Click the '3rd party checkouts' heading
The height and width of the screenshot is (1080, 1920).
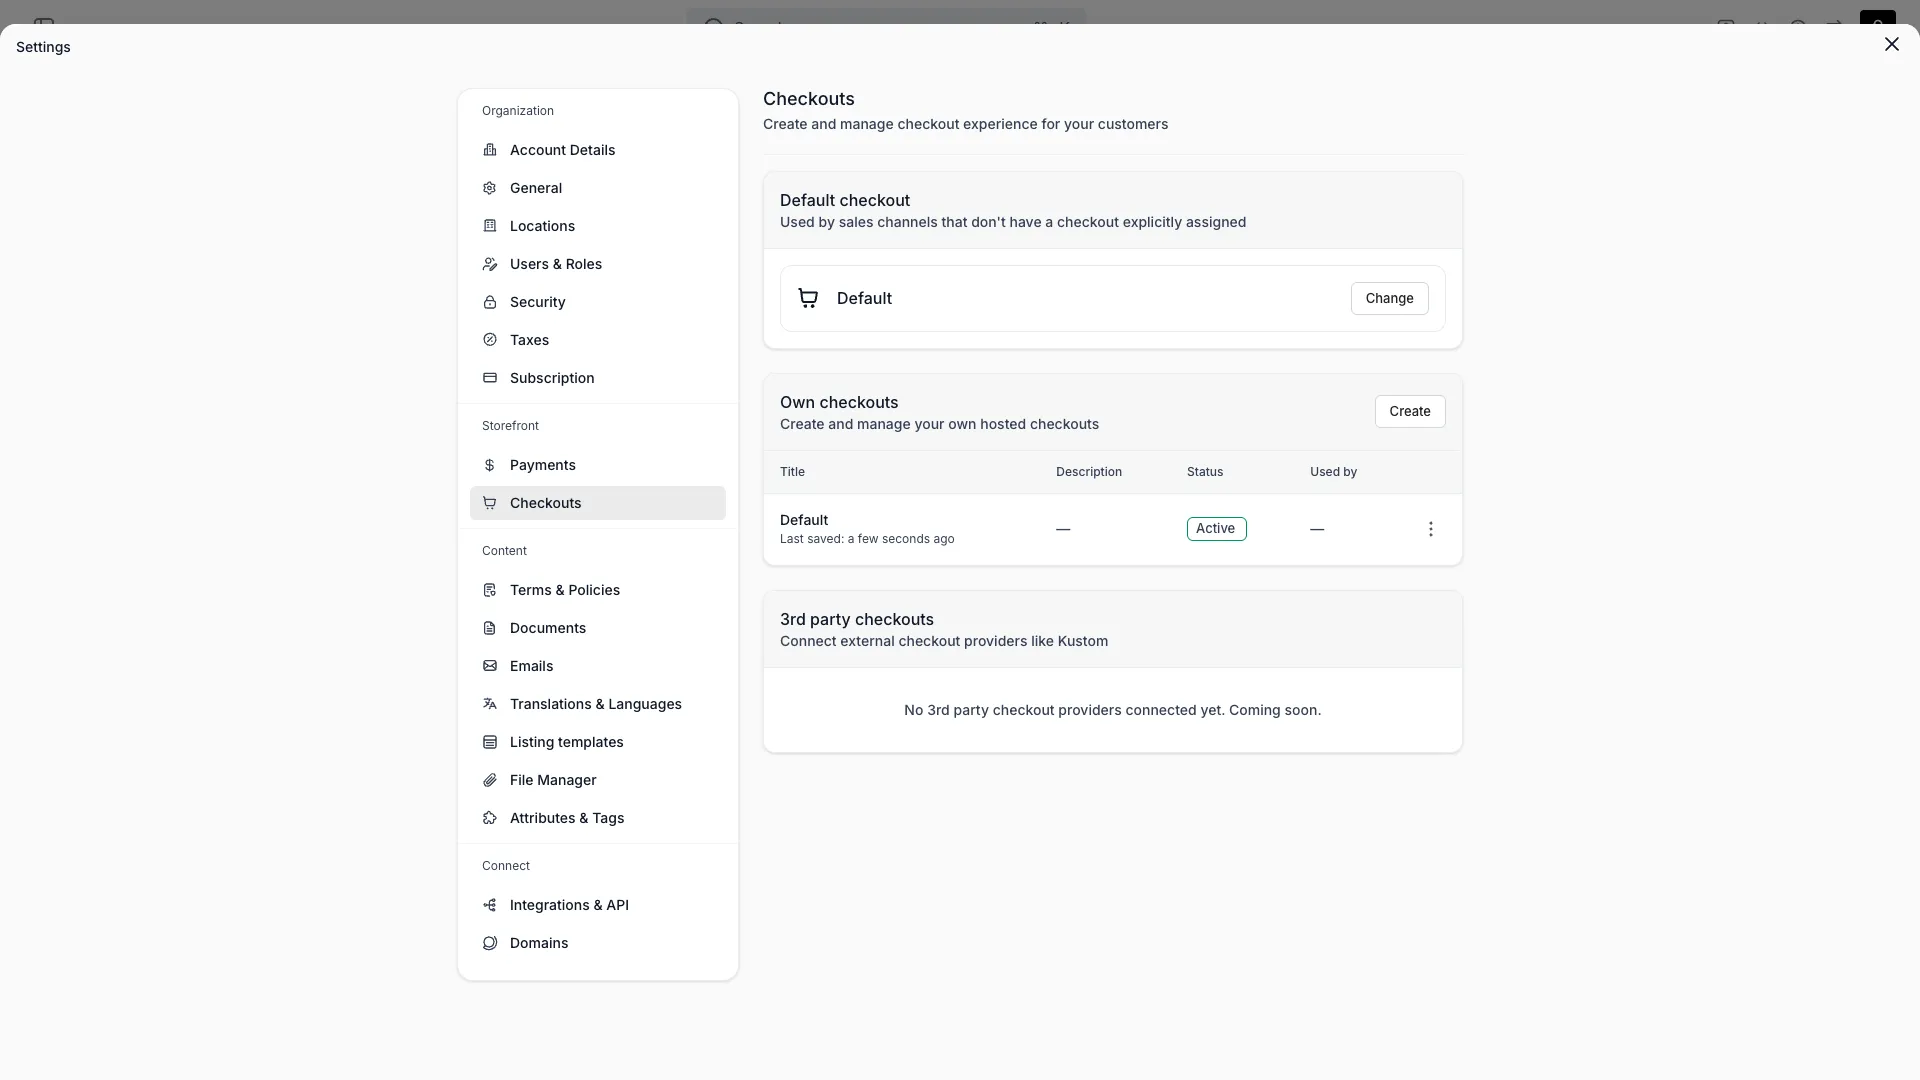[857, 620]
